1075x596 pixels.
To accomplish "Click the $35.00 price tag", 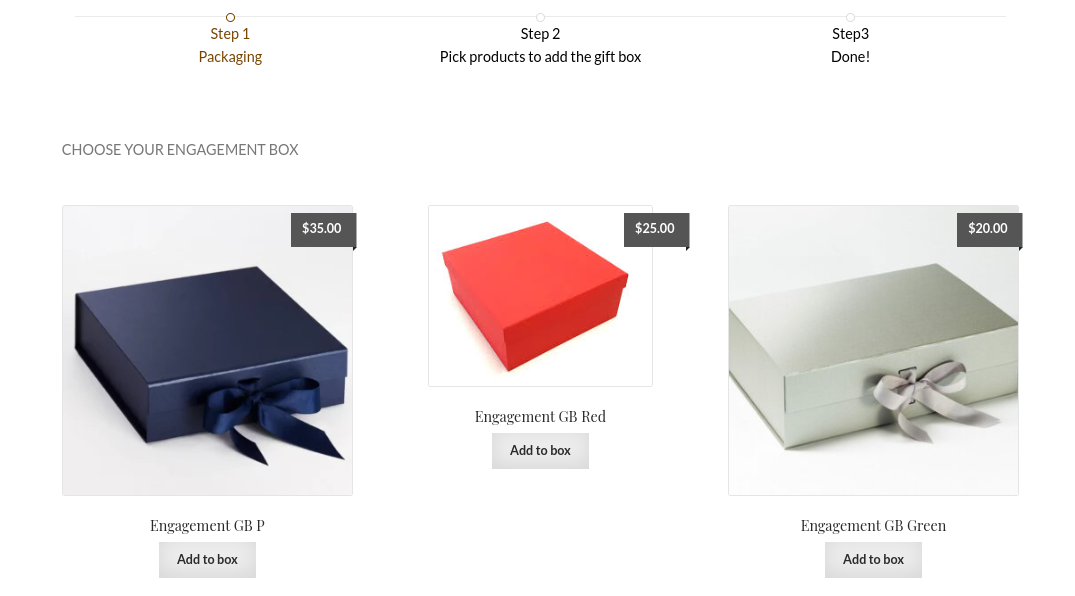I will tap(321, 229).
